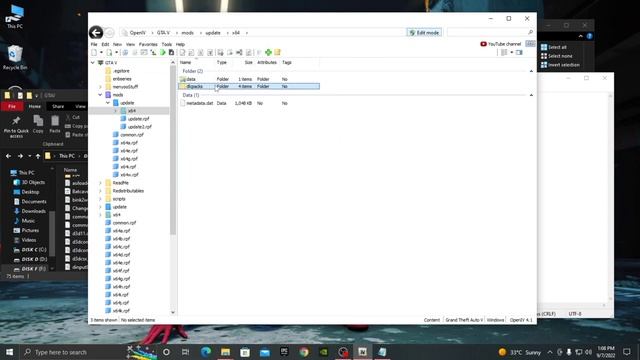Screen dimensions: 640x360
Task: Click Invert selection in File Explorer ribbon
Action: click(x=560, y=65)
